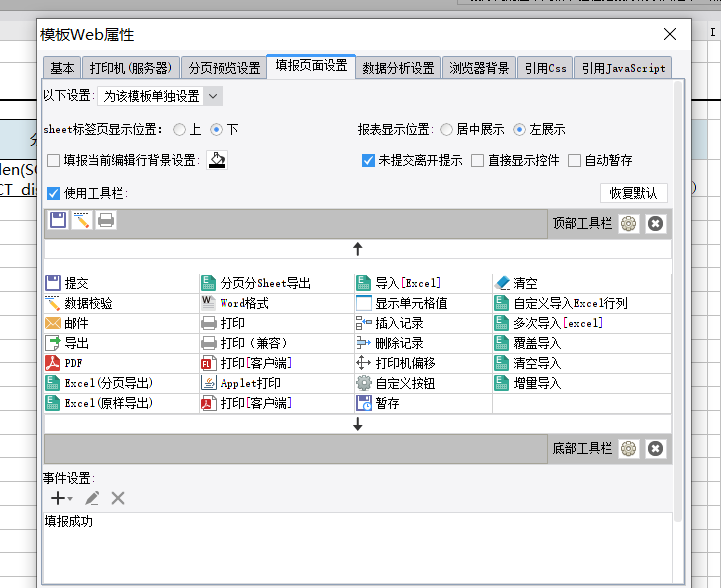Switch to 打印机(服务器) tab
Screen dimensions: 721x588
[x=131, y=68]
